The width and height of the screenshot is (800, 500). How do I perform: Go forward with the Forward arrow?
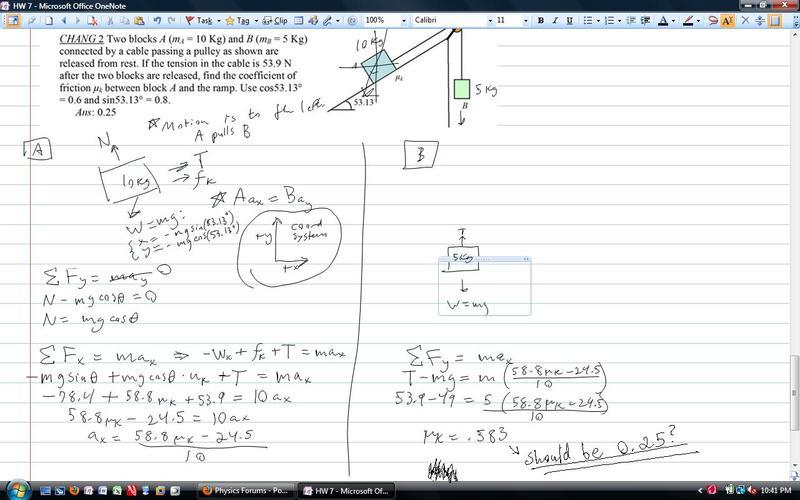[x=78, y=21]
